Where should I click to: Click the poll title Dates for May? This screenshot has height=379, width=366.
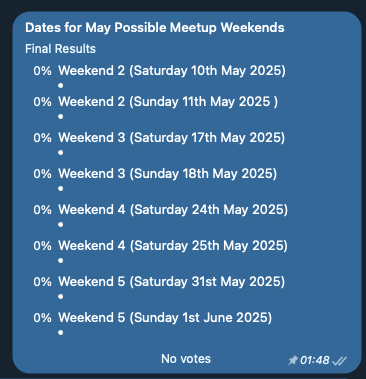tap(155, 28)
